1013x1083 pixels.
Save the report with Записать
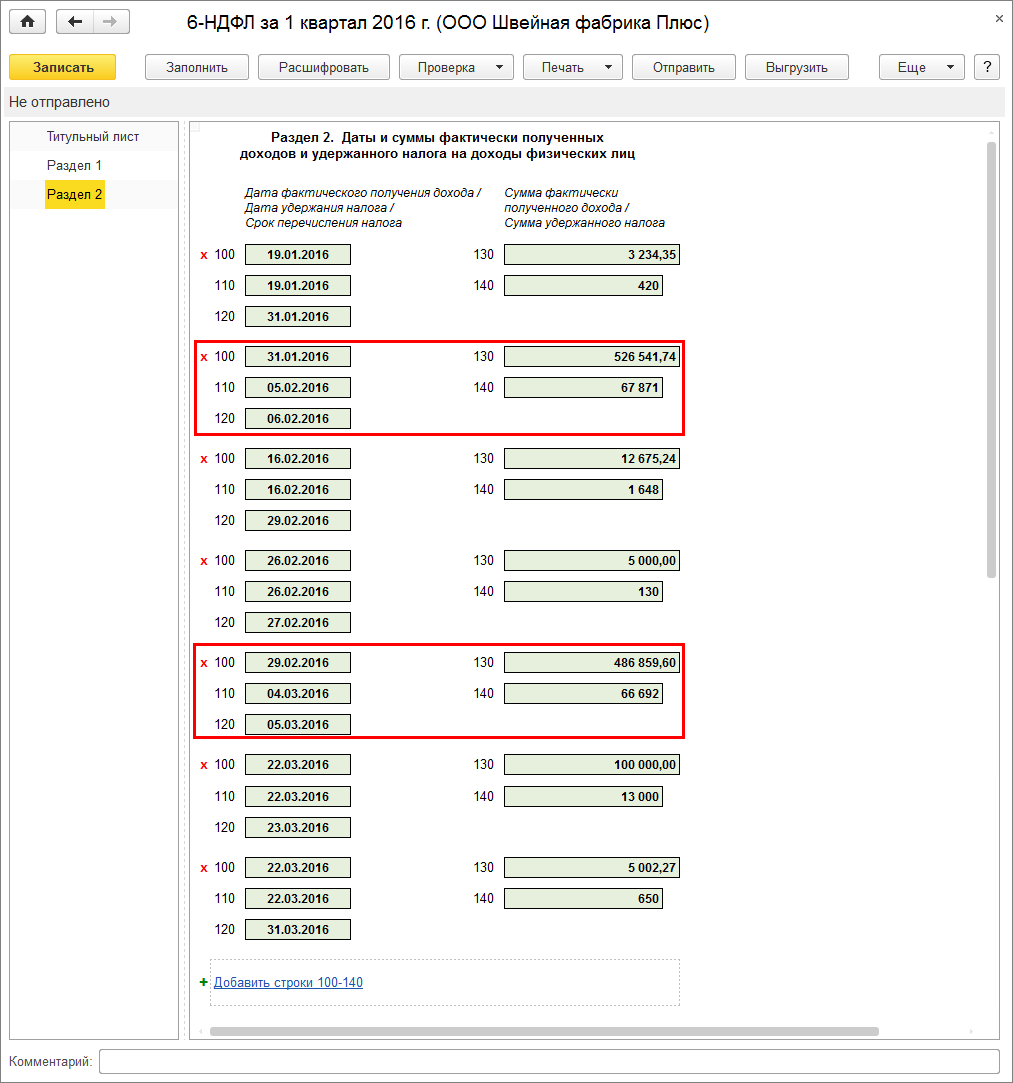pyautogui.click(x=63, y=67)
